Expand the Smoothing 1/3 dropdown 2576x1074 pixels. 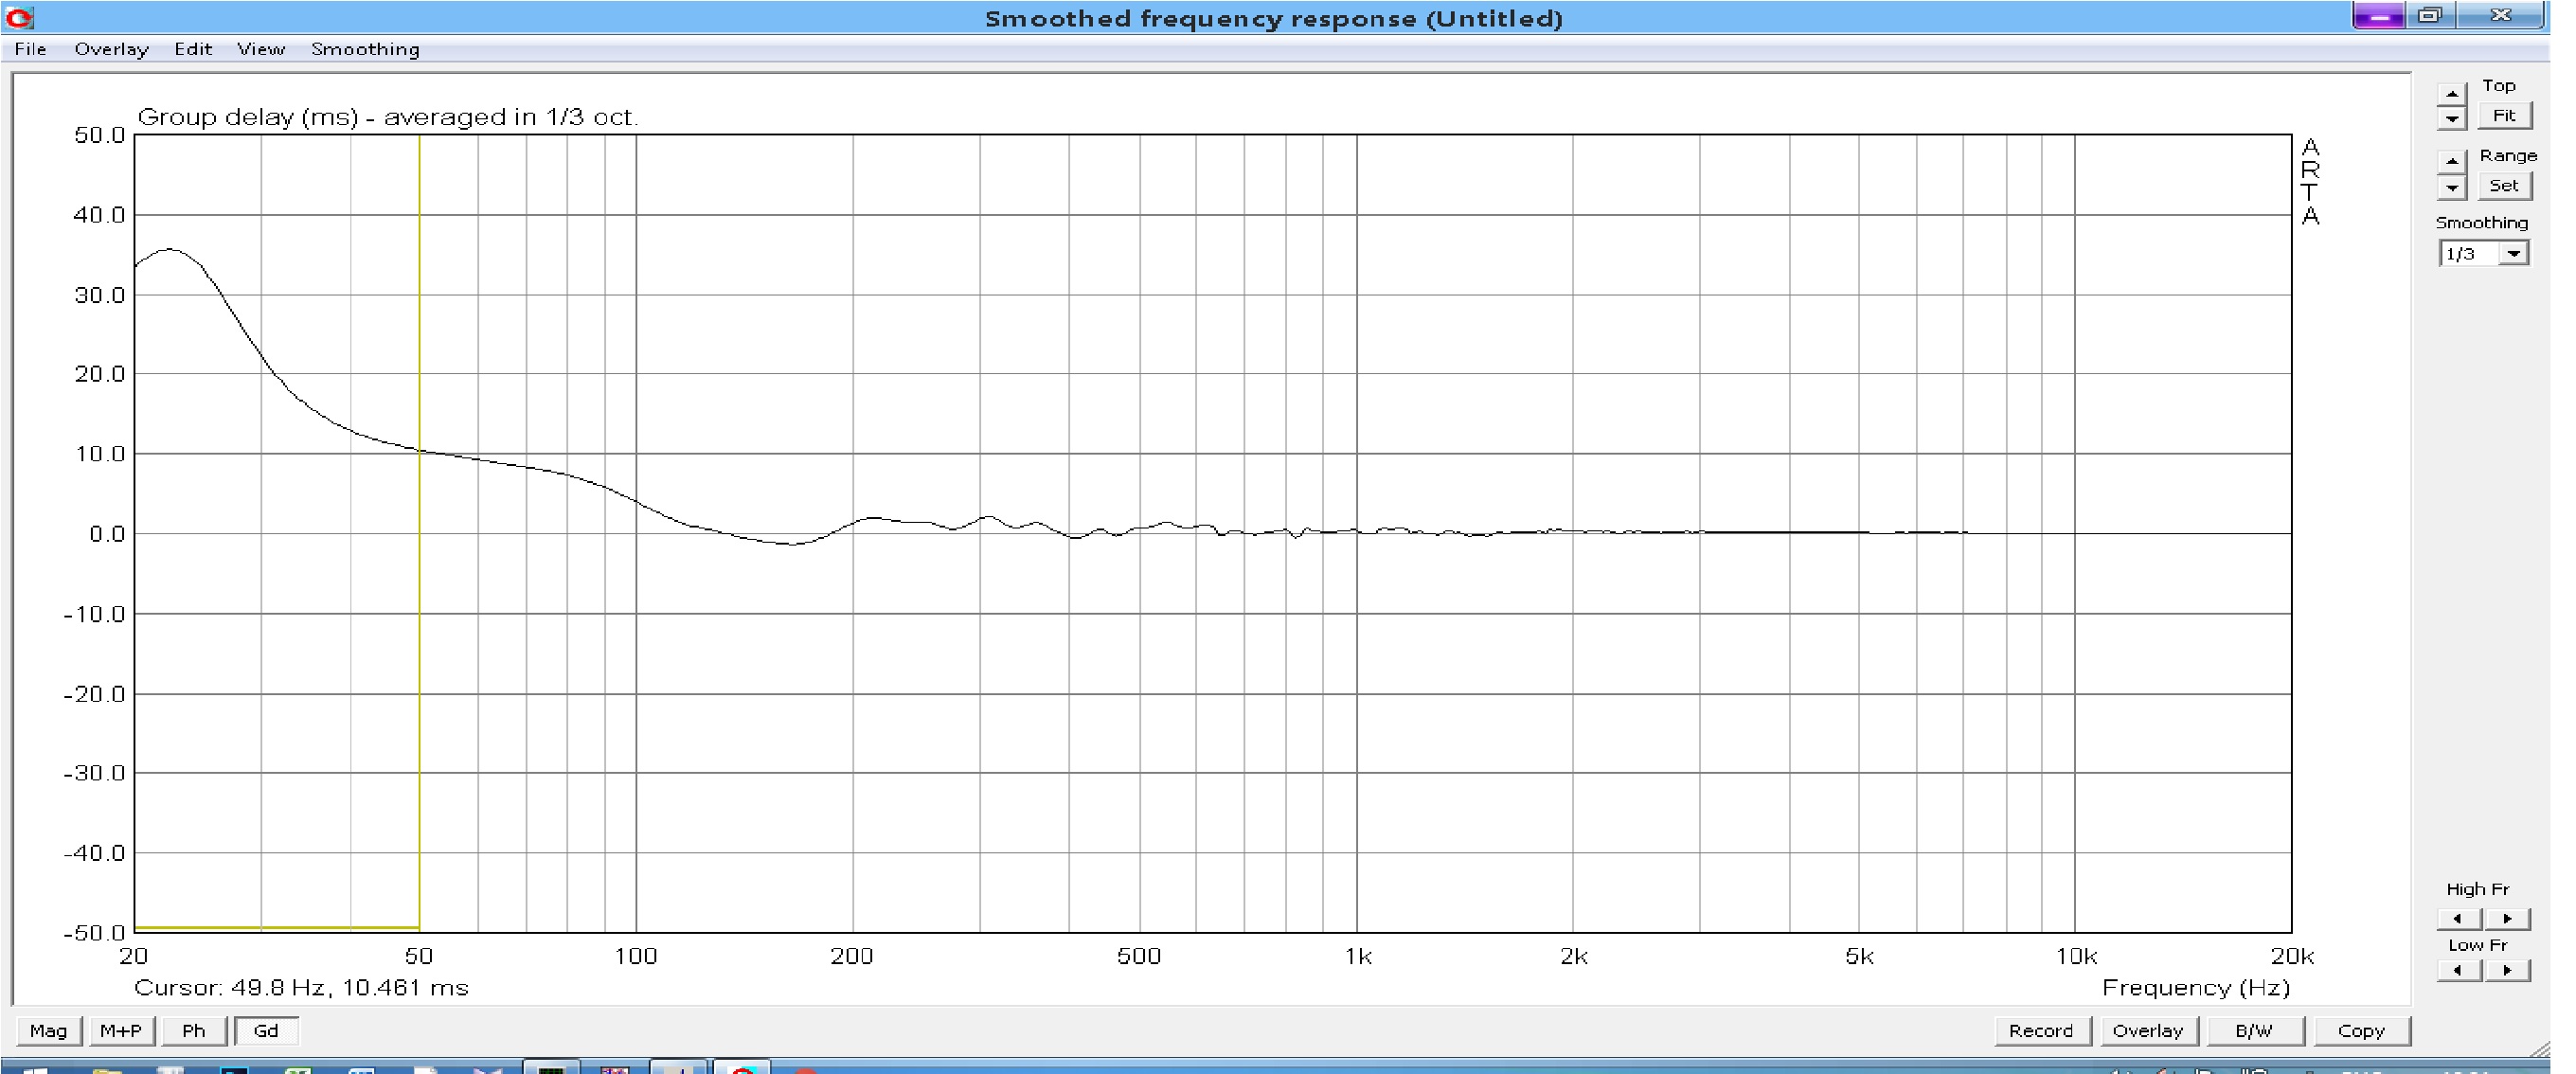click(x=2513, y=254)
